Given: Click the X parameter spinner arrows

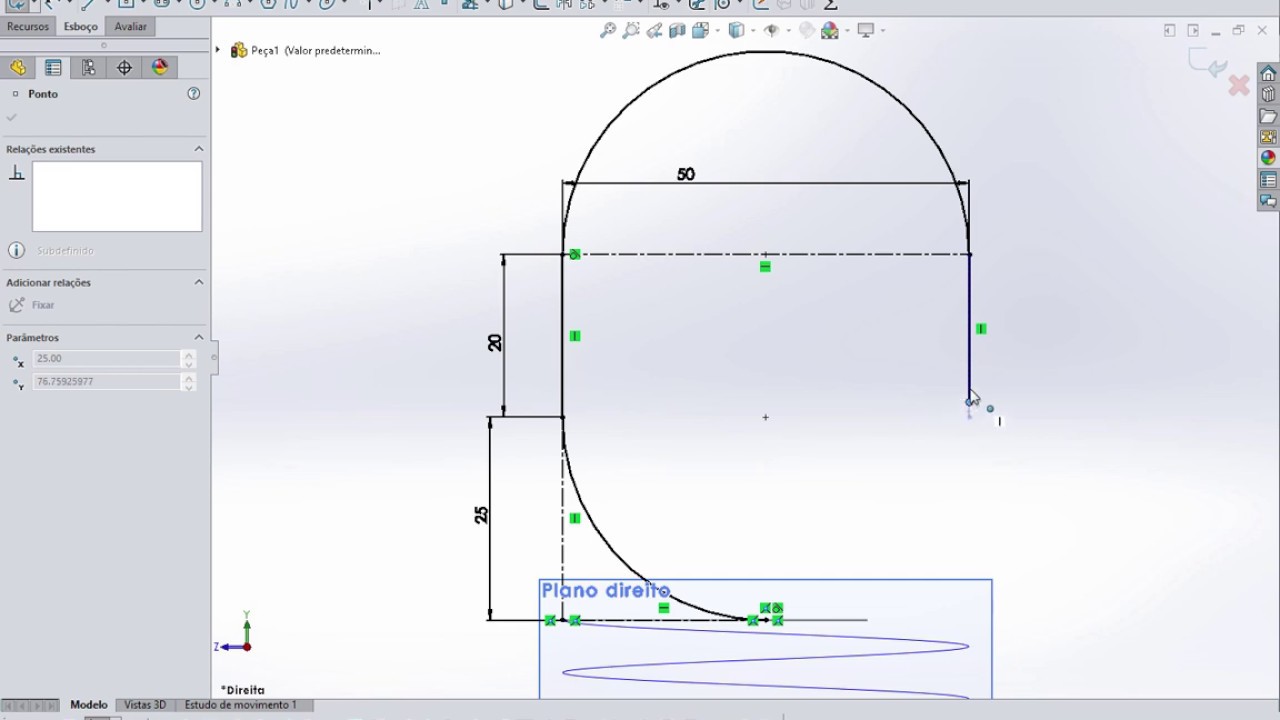Looking at the screenshot, I should [x=188, y=358].
